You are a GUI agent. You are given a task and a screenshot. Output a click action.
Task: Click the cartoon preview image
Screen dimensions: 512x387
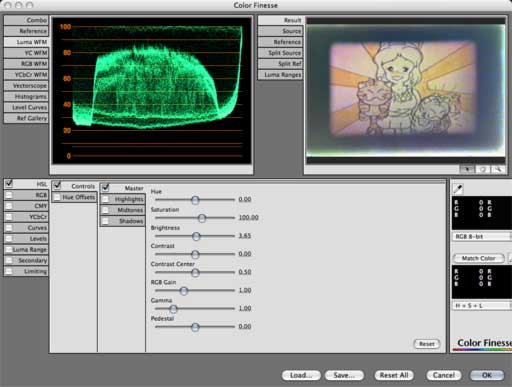pyautogui.click(x=405, y=91)
